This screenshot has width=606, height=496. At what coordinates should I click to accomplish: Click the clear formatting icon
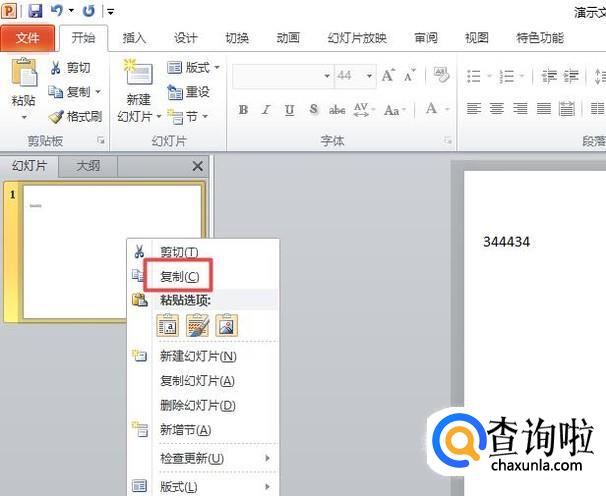[x=441, y=75]
